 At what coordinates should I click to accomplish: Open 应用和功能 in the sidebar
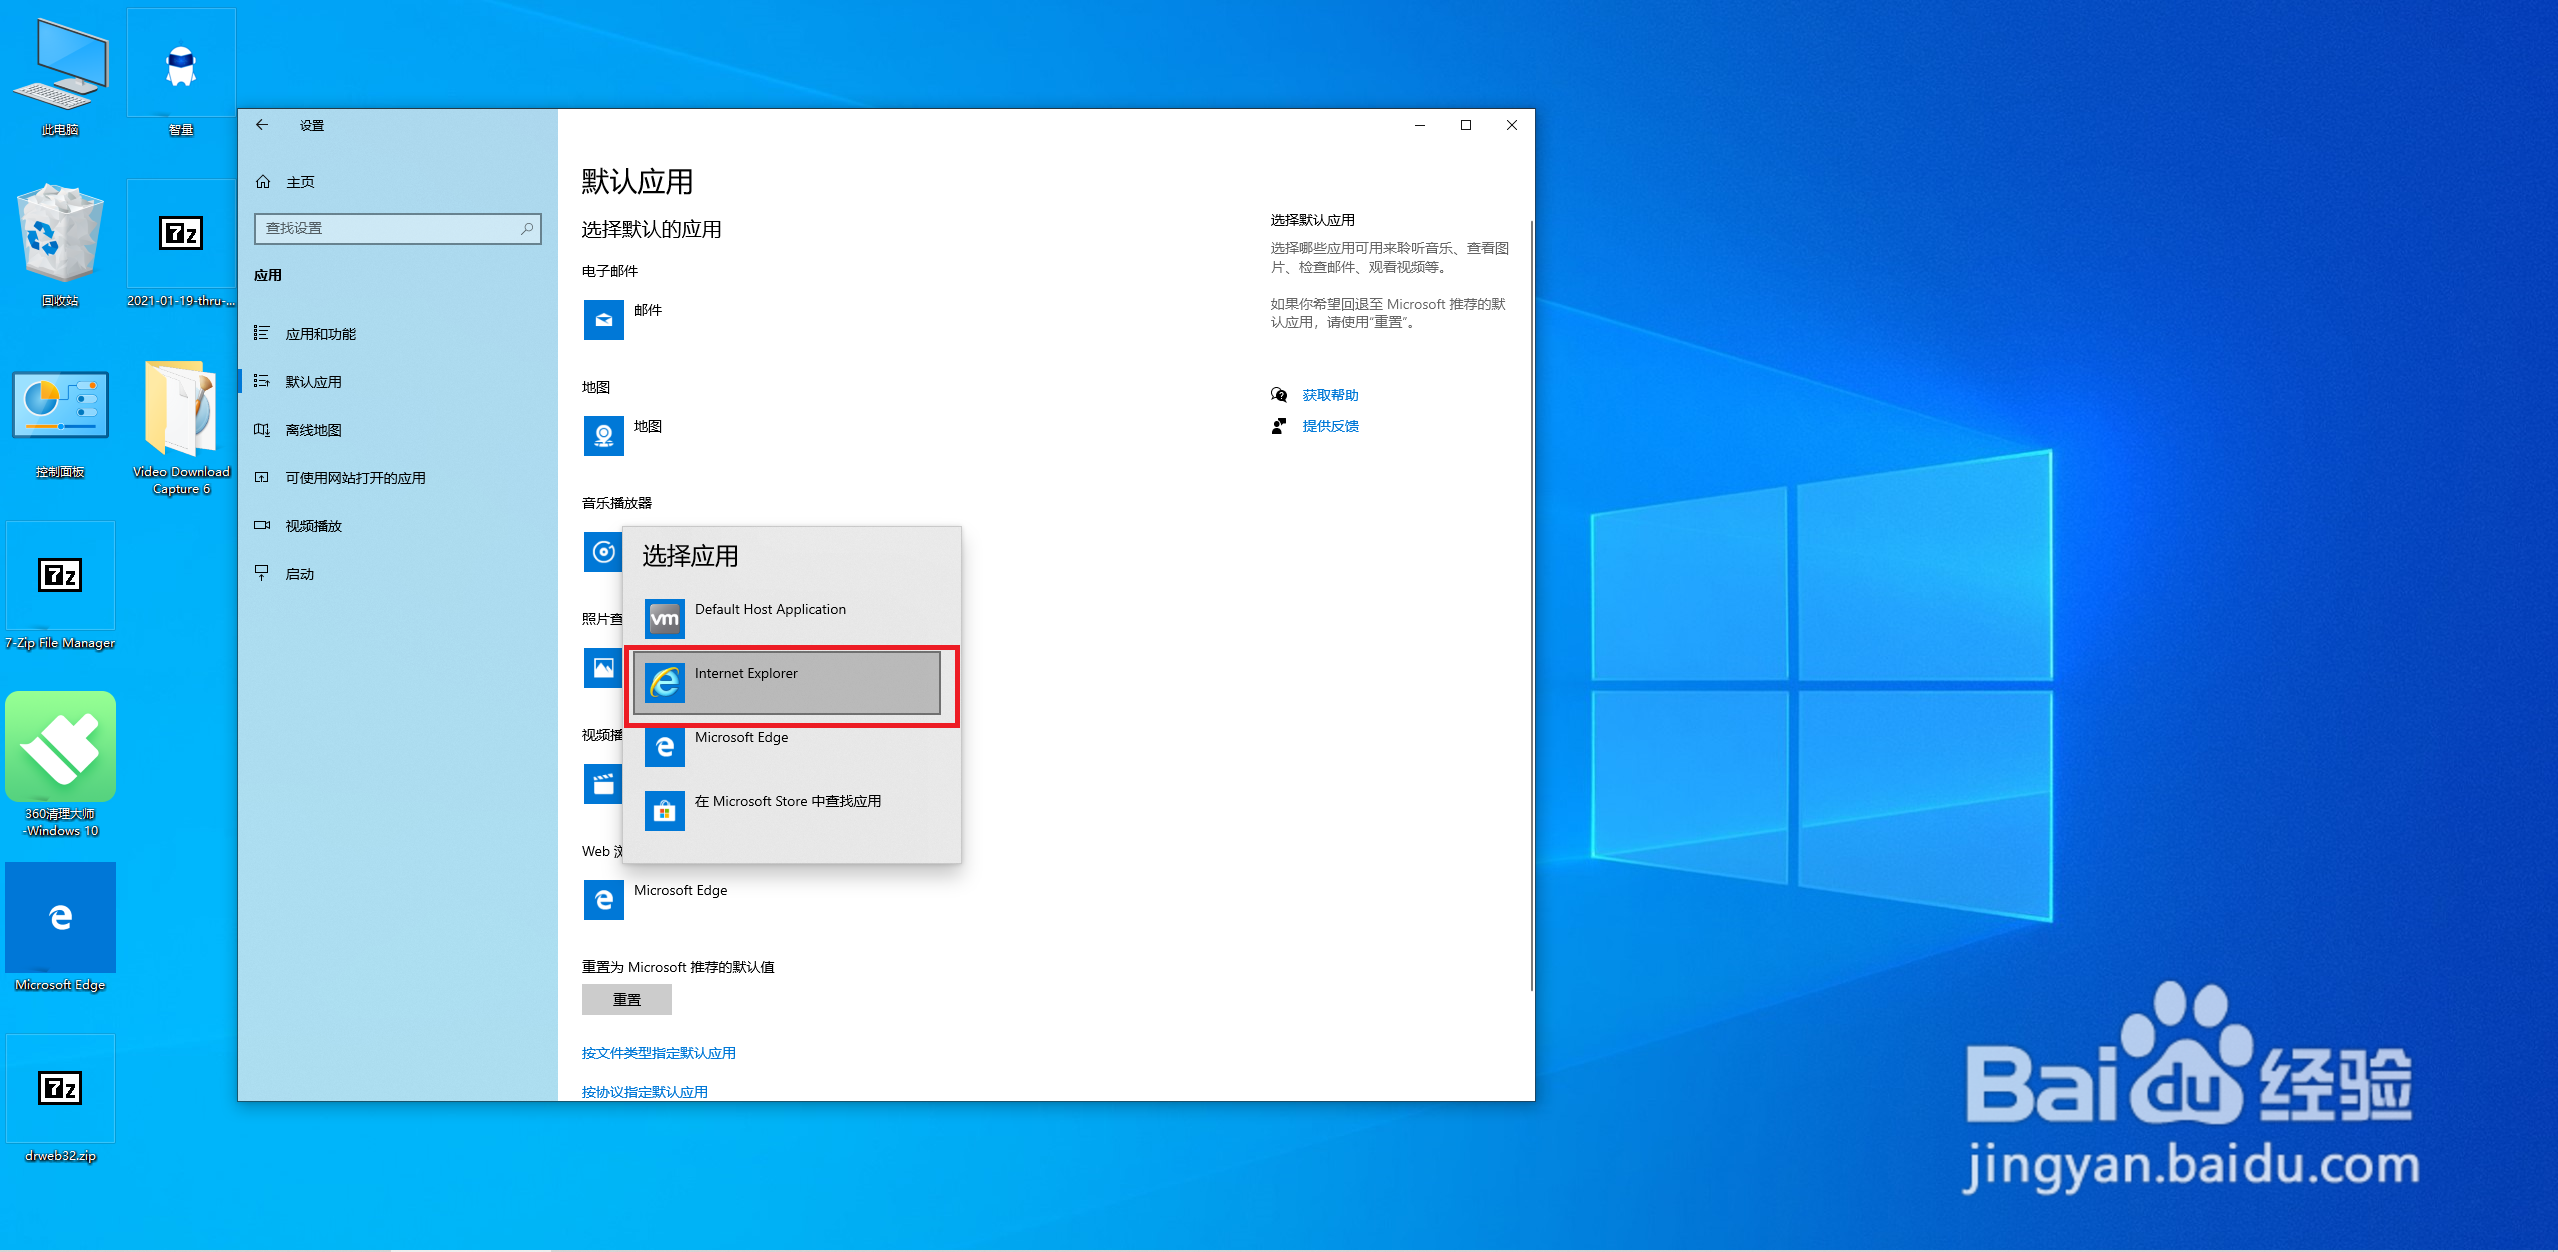click(320, 334)
